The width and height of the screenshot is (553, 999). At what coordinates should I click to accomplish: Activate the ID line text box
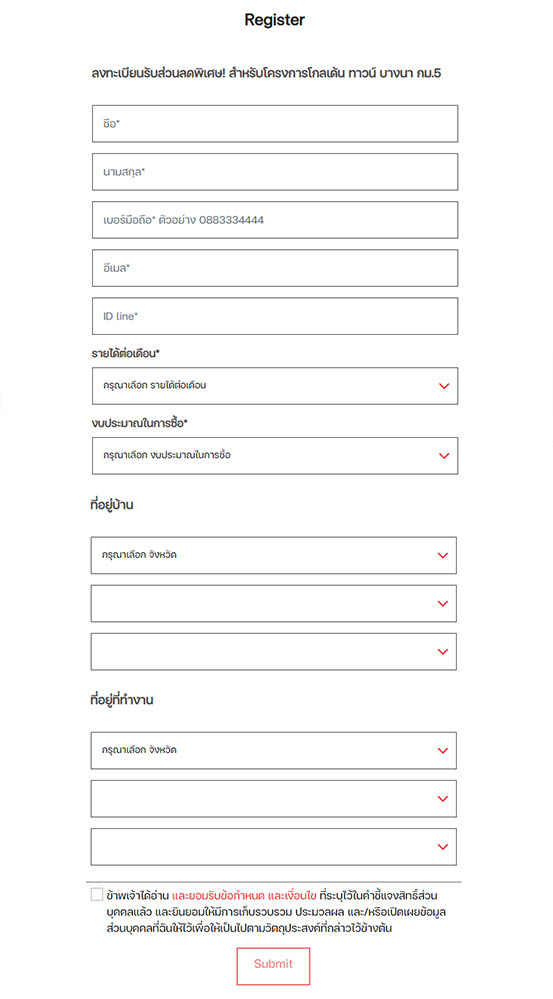275,316
